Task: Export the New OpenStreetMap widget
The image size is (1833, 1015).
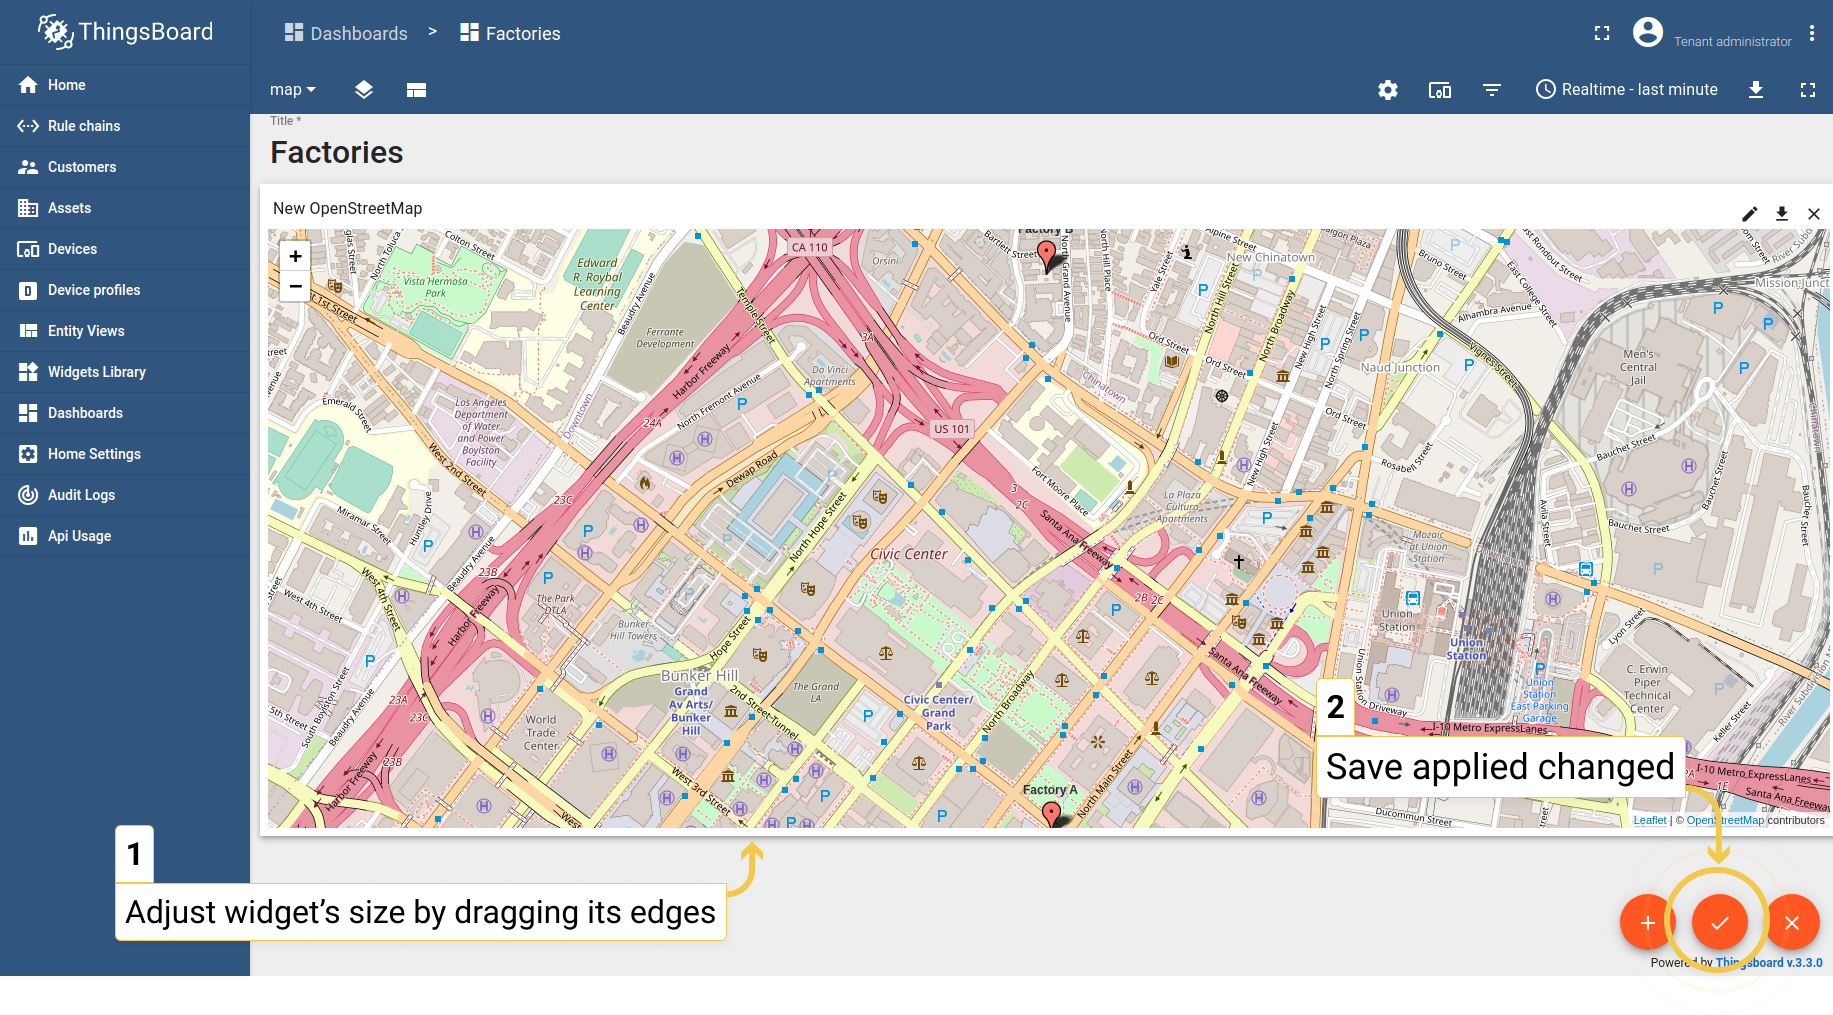Action: click(1782, 214)
